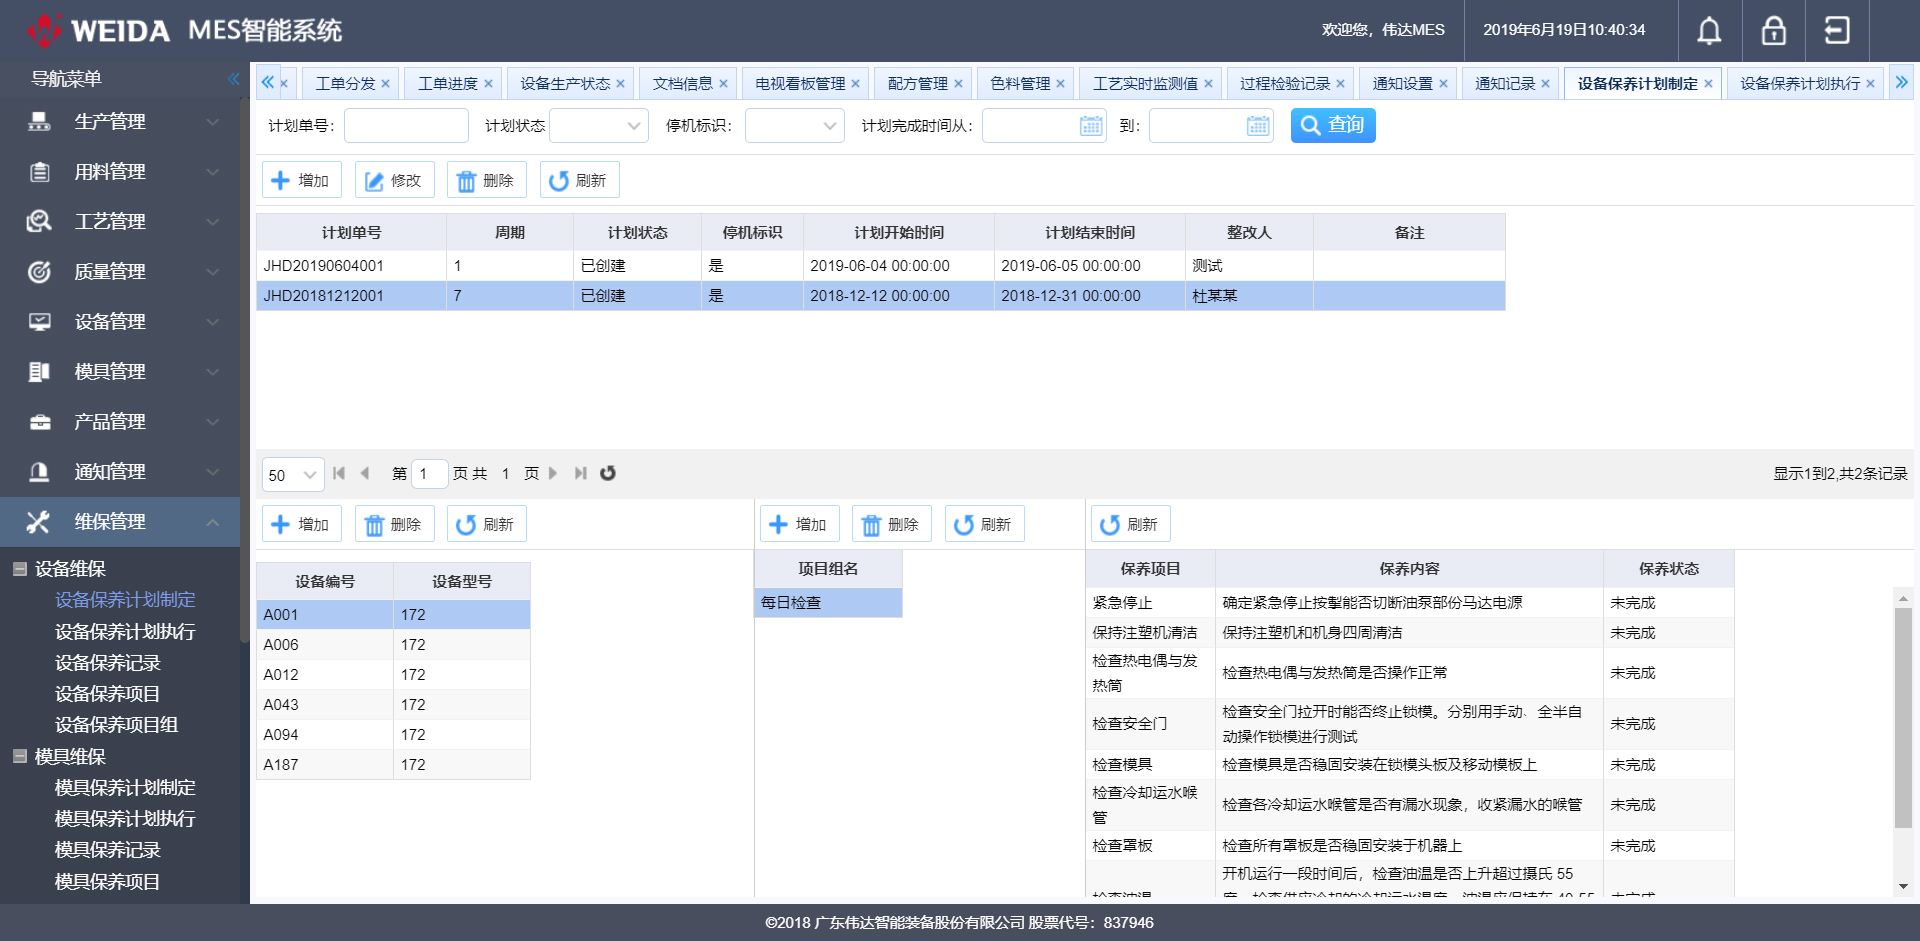This screenshot has height=941, width=1920.
Task: Click the 修改 edit button
Action: pyautogui.click(x=394, y=181)
